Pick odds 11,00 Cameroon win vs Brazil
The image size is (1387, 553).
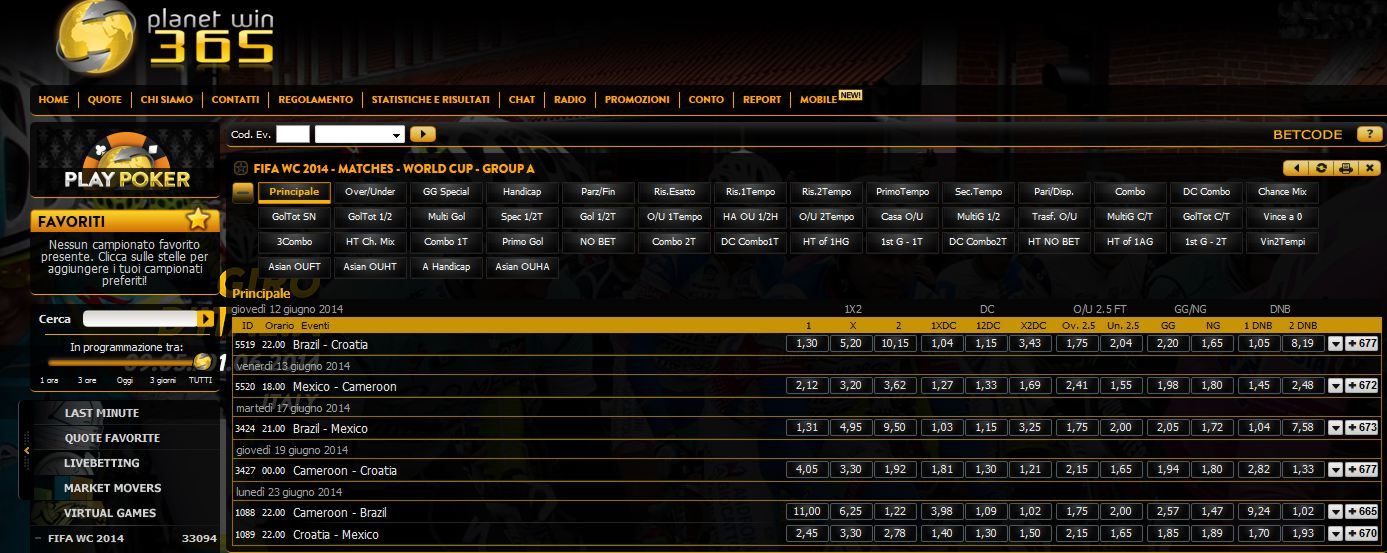click(x=808, y=512)
